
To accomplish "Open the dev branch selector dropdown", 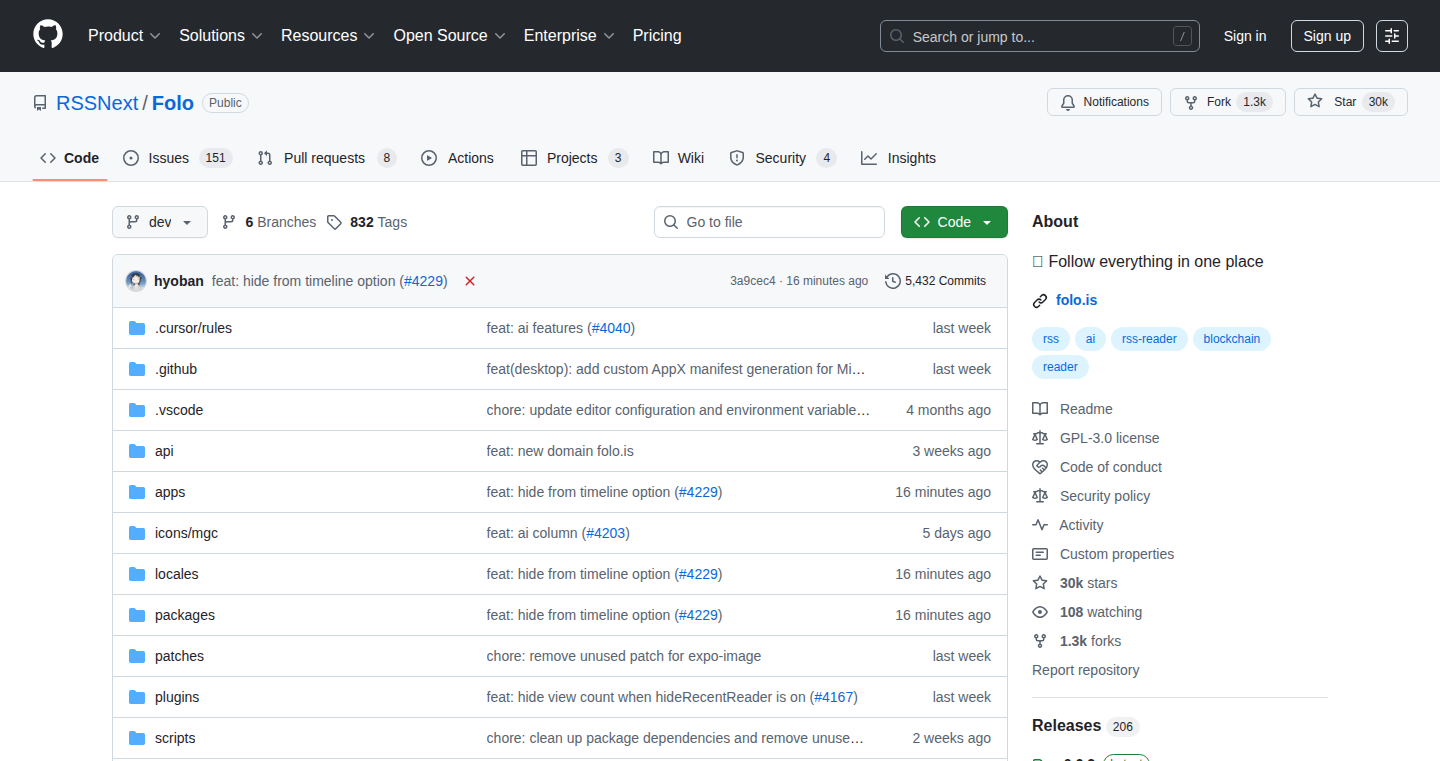I will tap(160, 222).
